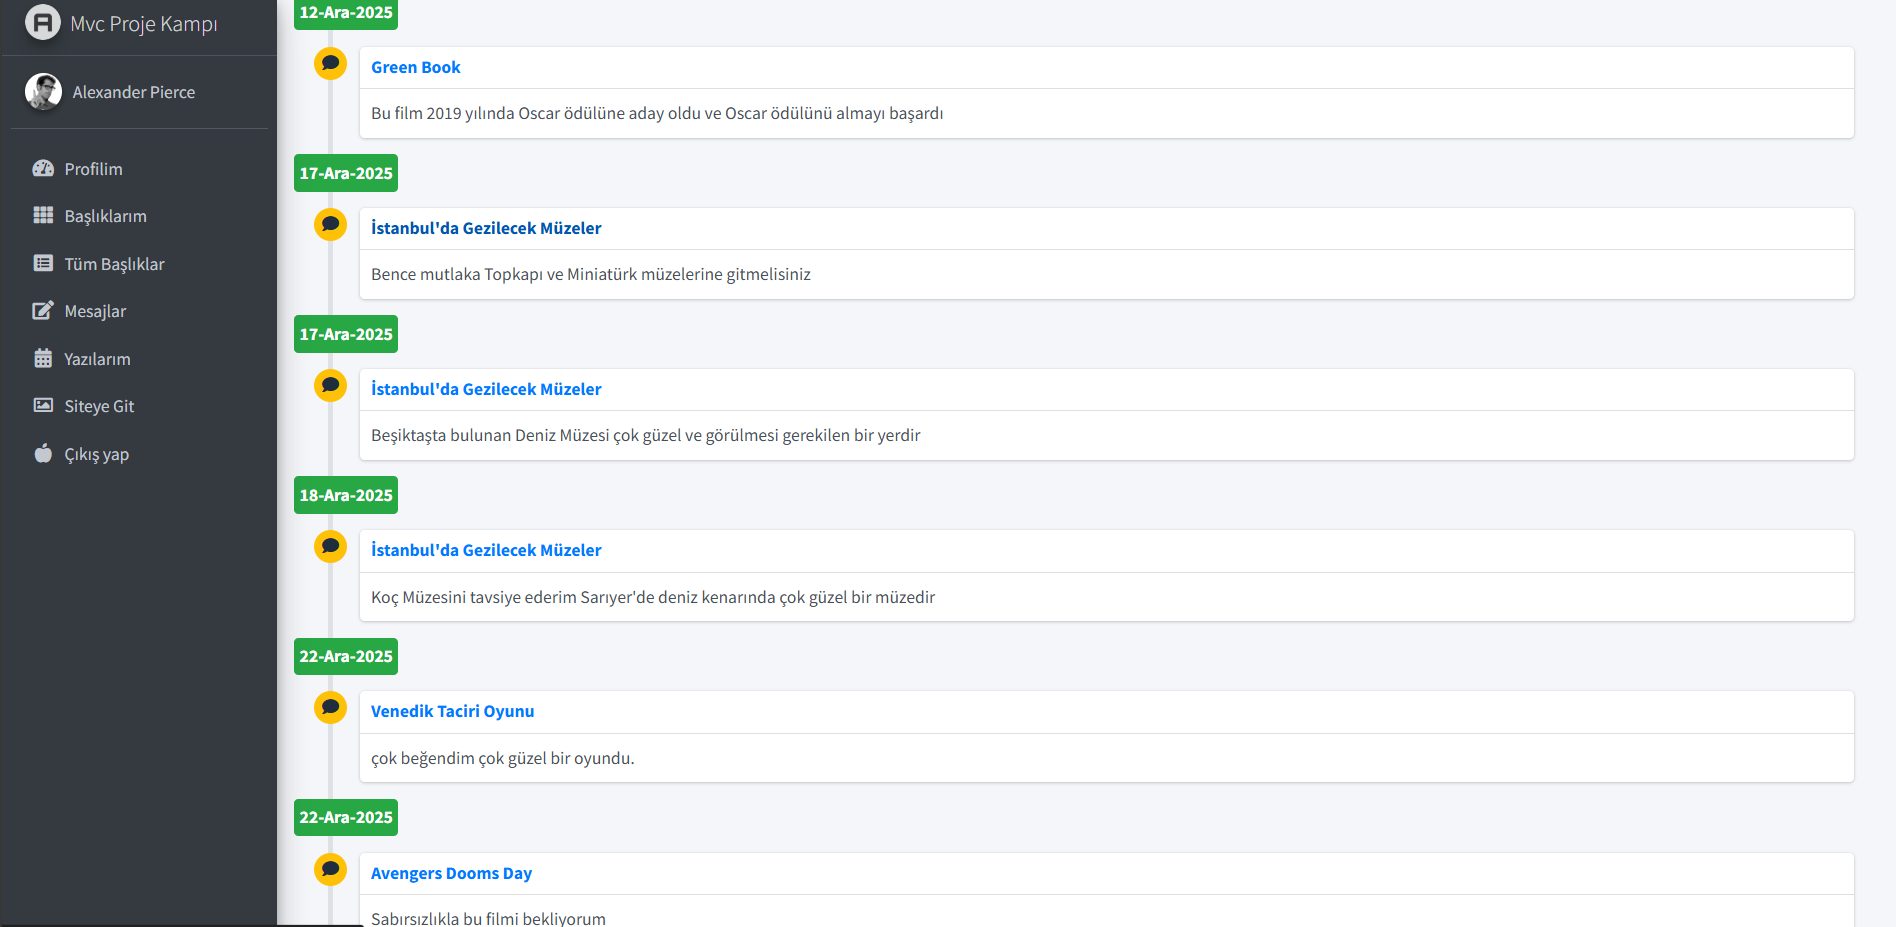The image size is (1896, 927).
Task: Open the Mesajlar menu item
Action: (95, 311)
